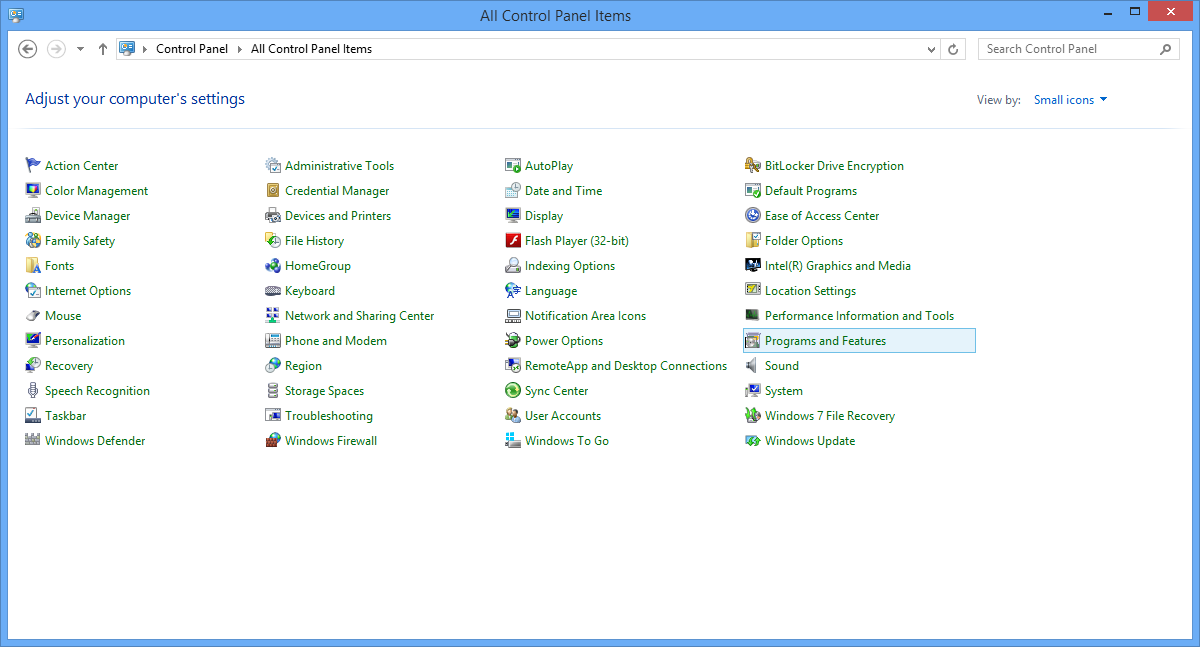Click the HomeGroup icon

coord(273,266)
